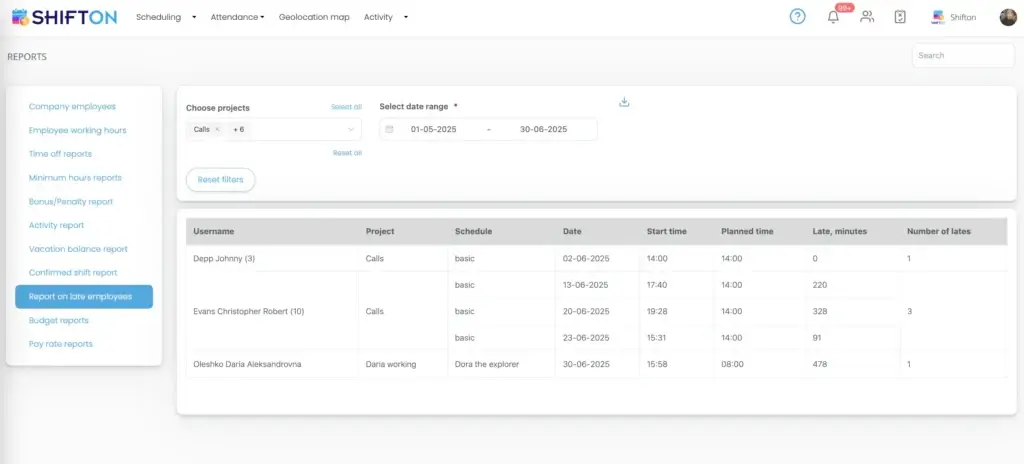Open the help question mark icon
This screenshot has width=1024, height=464.
point(797,17)
